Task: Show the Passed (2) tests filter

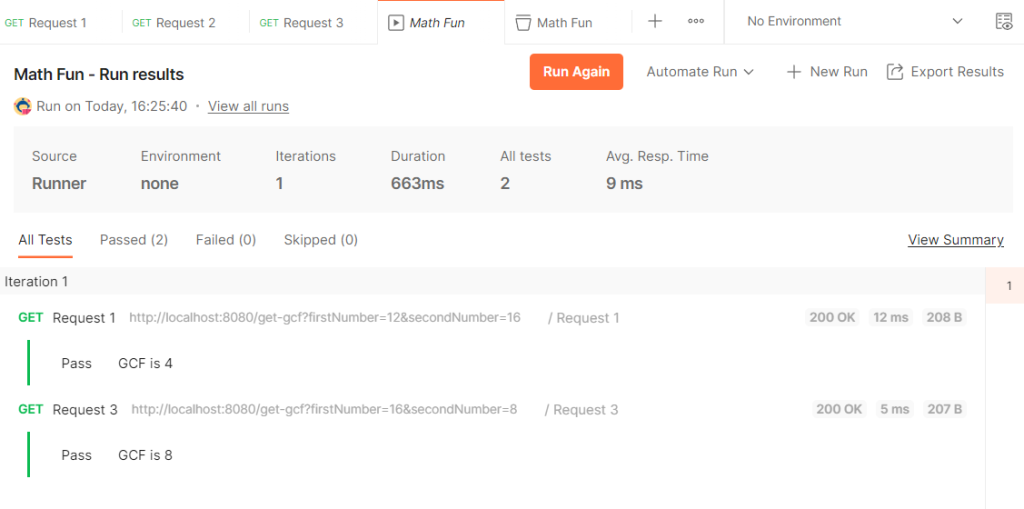Action: [x=133, y=240]
